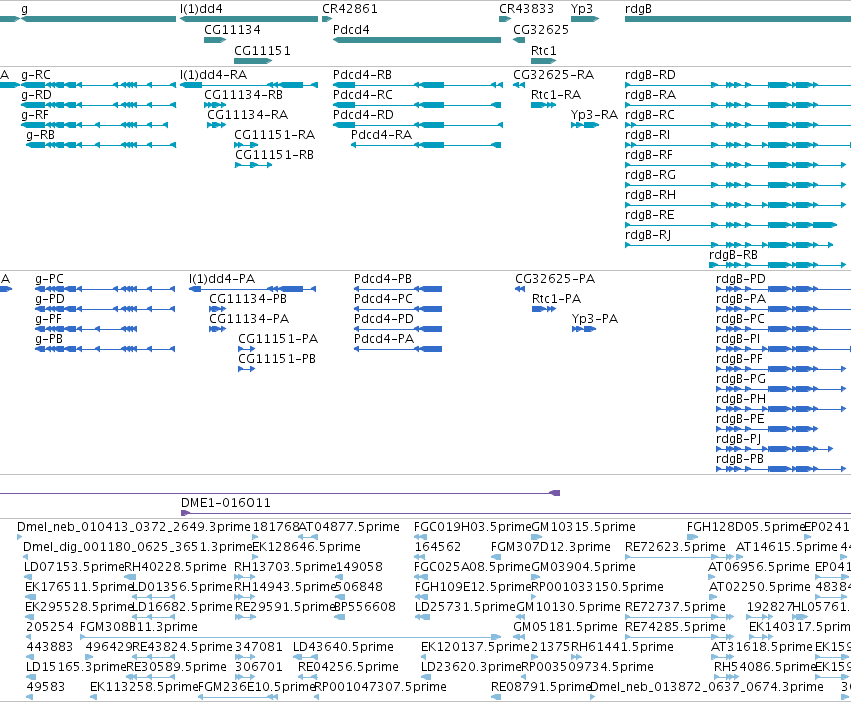
Task: Click the DME1-016011 feature label
Action: [226, 502]
